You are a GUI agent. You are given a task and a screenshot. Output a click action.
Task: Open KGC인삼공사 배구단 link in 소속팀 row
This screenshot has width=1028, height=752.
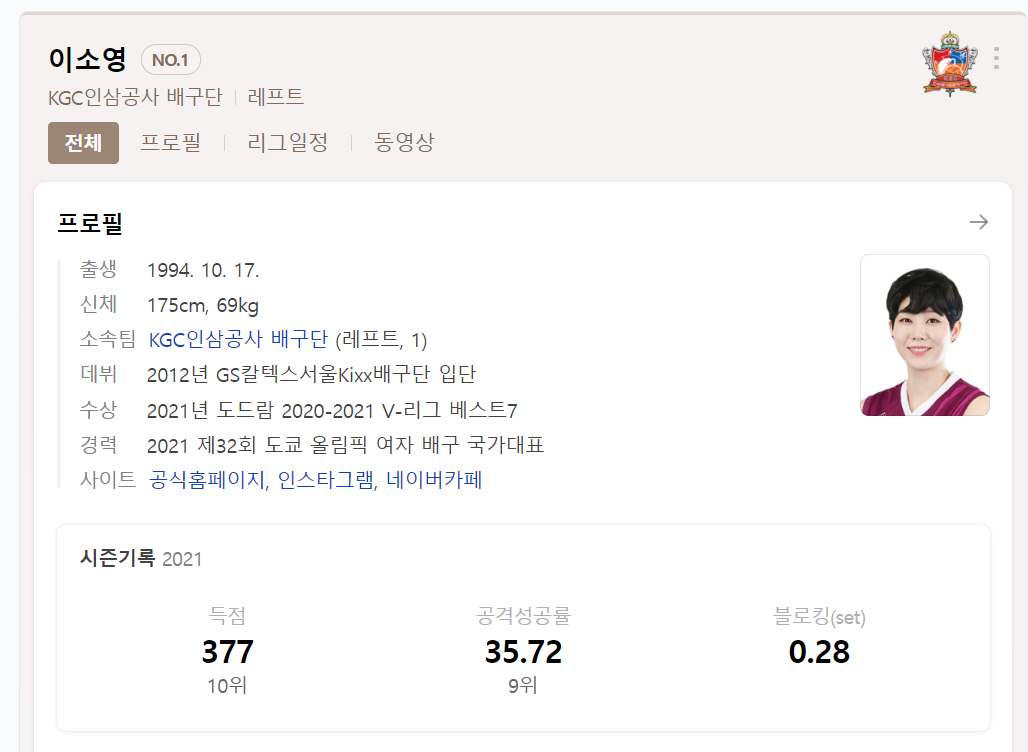coord(238,340)
